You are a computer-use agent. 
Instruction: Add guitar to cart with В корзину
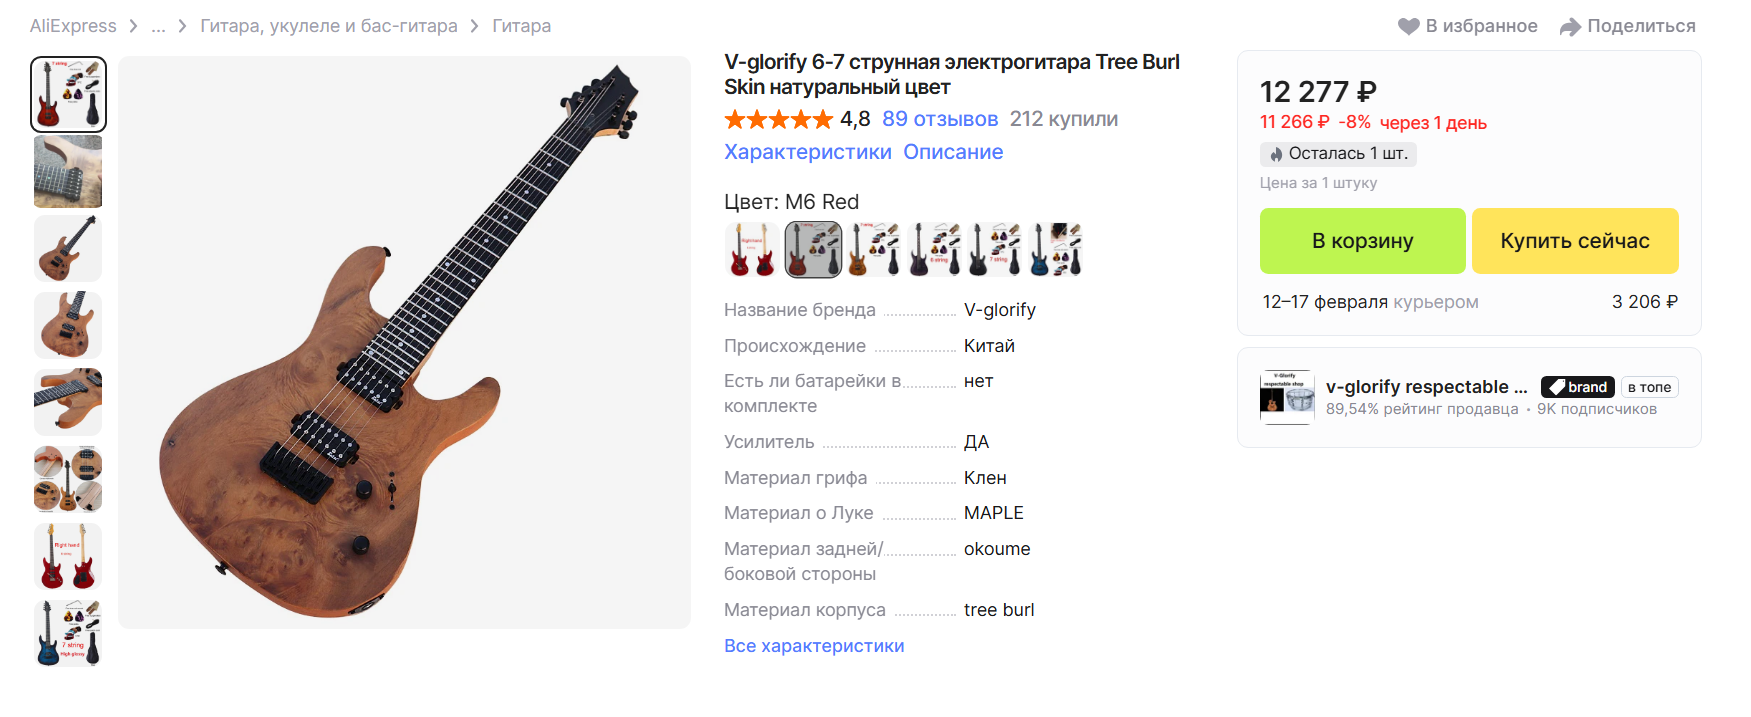[x=1362, y=241]
